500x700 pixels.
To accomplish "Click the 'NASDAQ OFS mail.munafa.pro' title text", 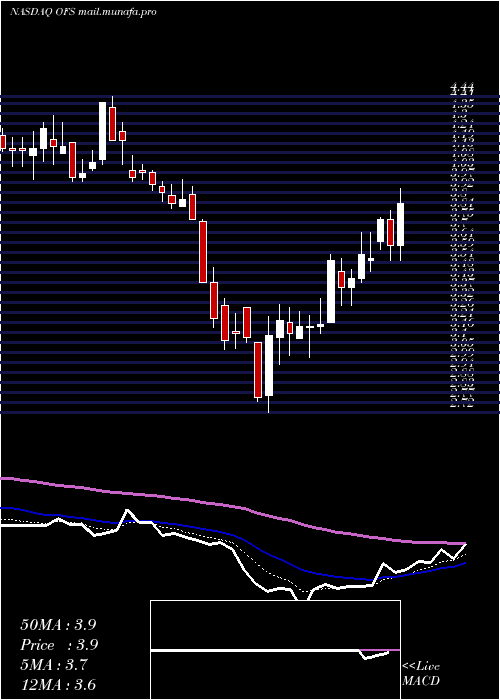I will [x=83, y=12].
